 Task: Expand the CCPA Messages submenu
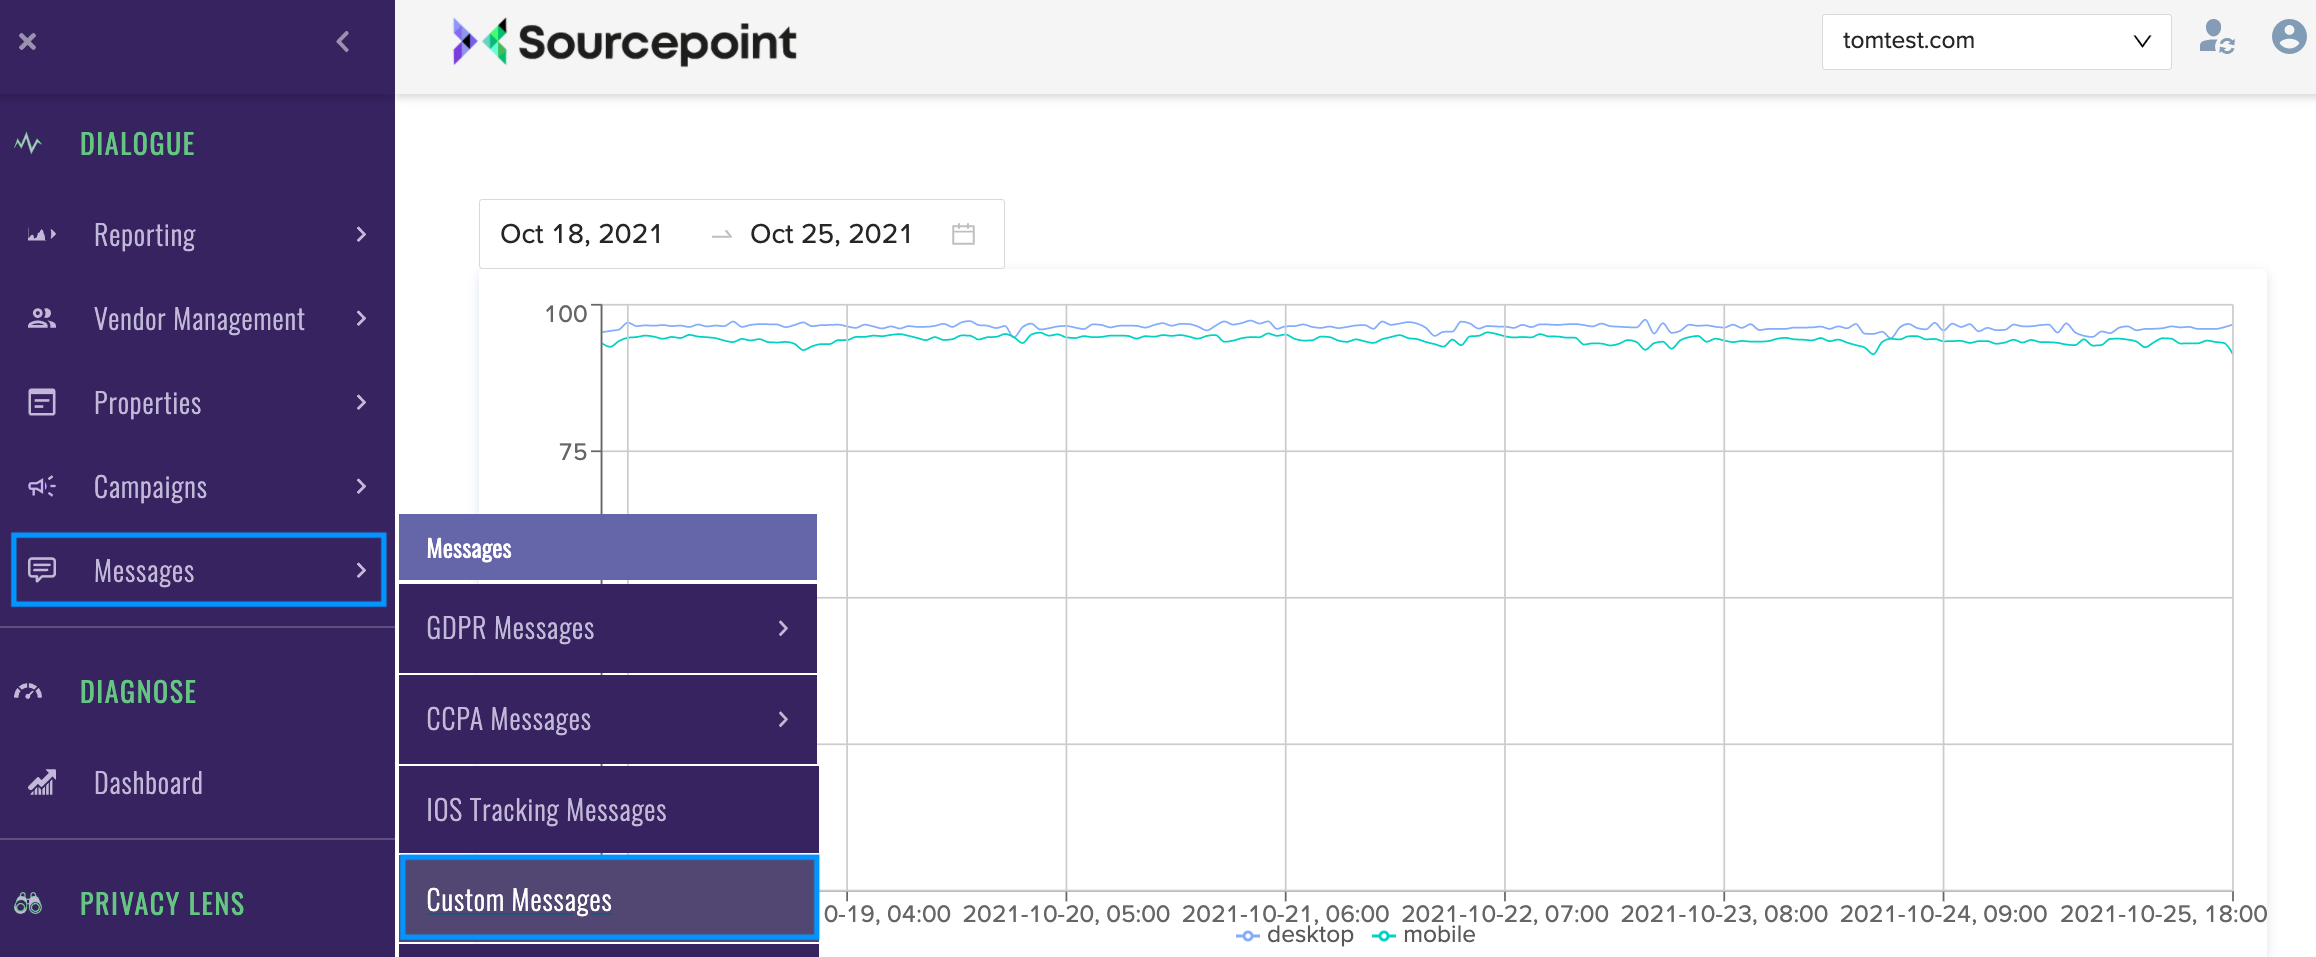[783, 719]
